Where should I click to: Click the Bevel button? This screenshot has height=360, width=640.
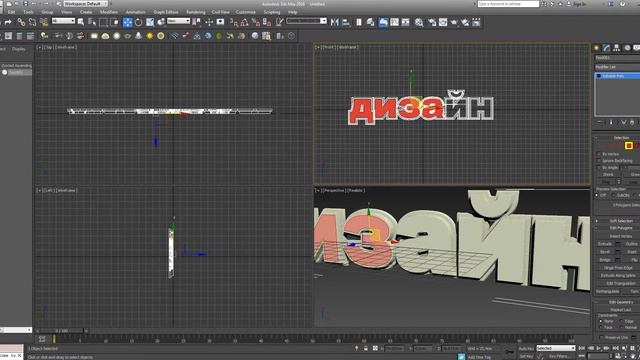605,252
